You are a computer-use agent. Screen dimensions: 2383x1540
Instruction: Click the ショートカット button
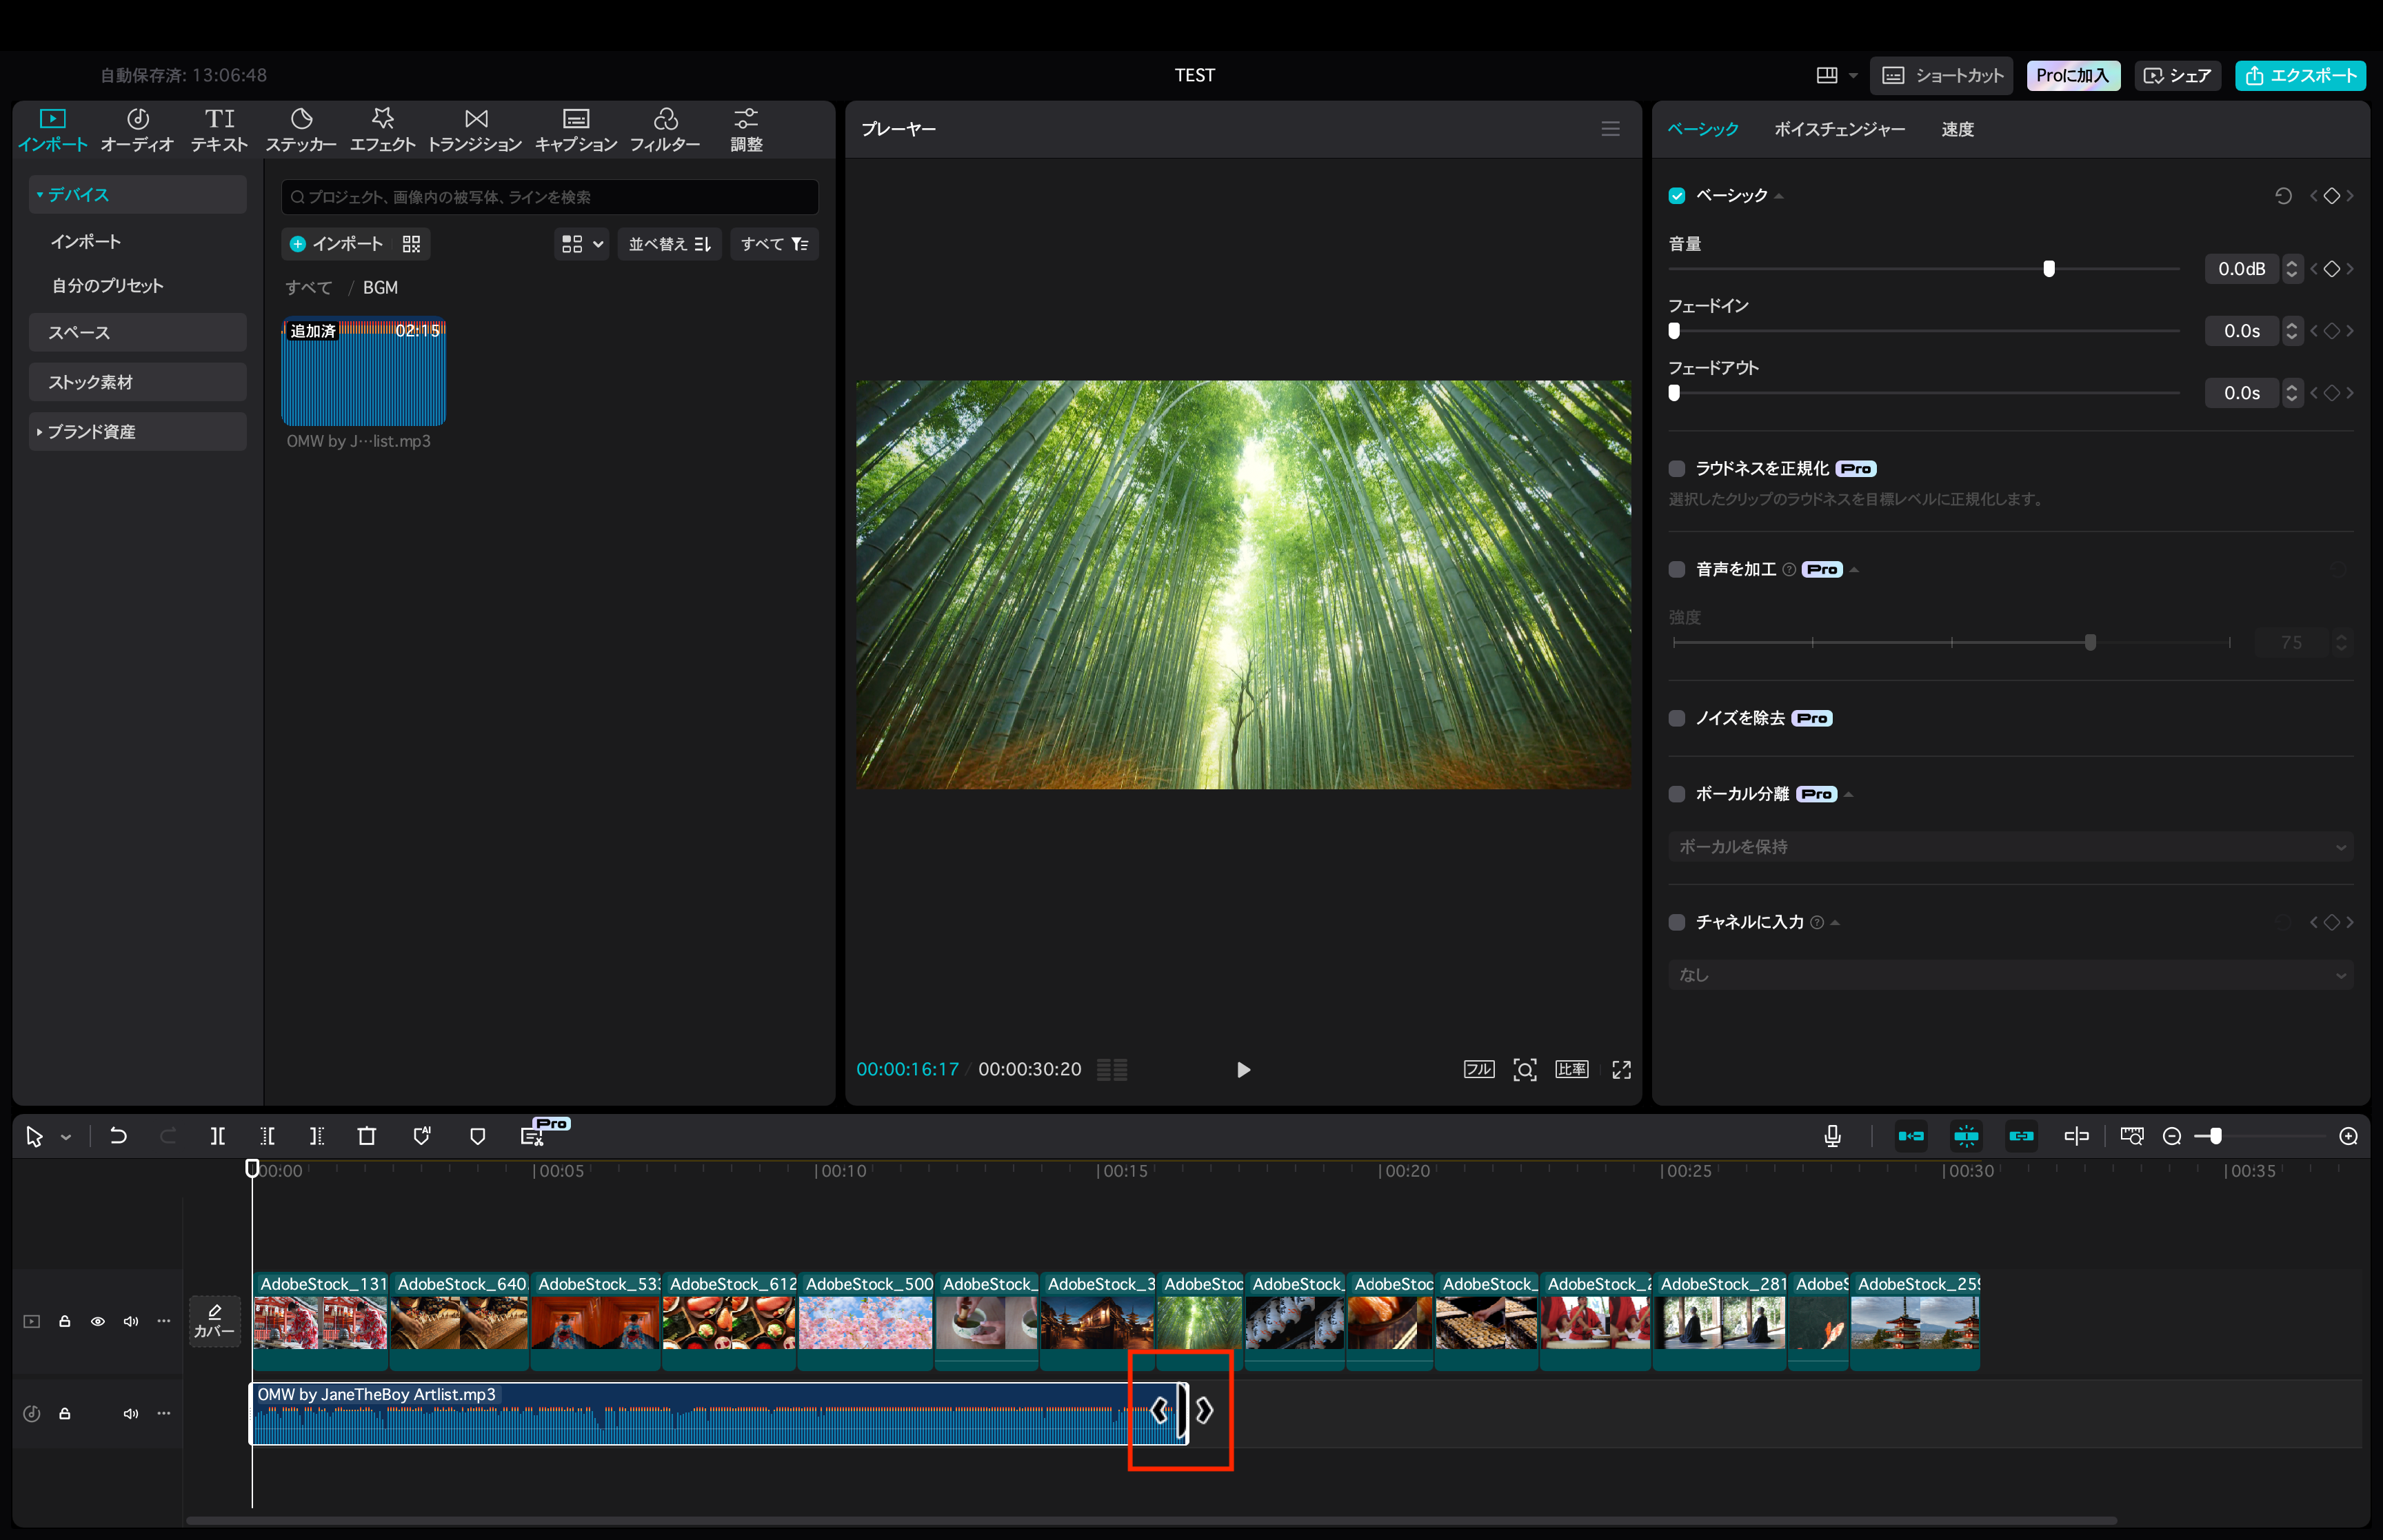point(1942,76)
